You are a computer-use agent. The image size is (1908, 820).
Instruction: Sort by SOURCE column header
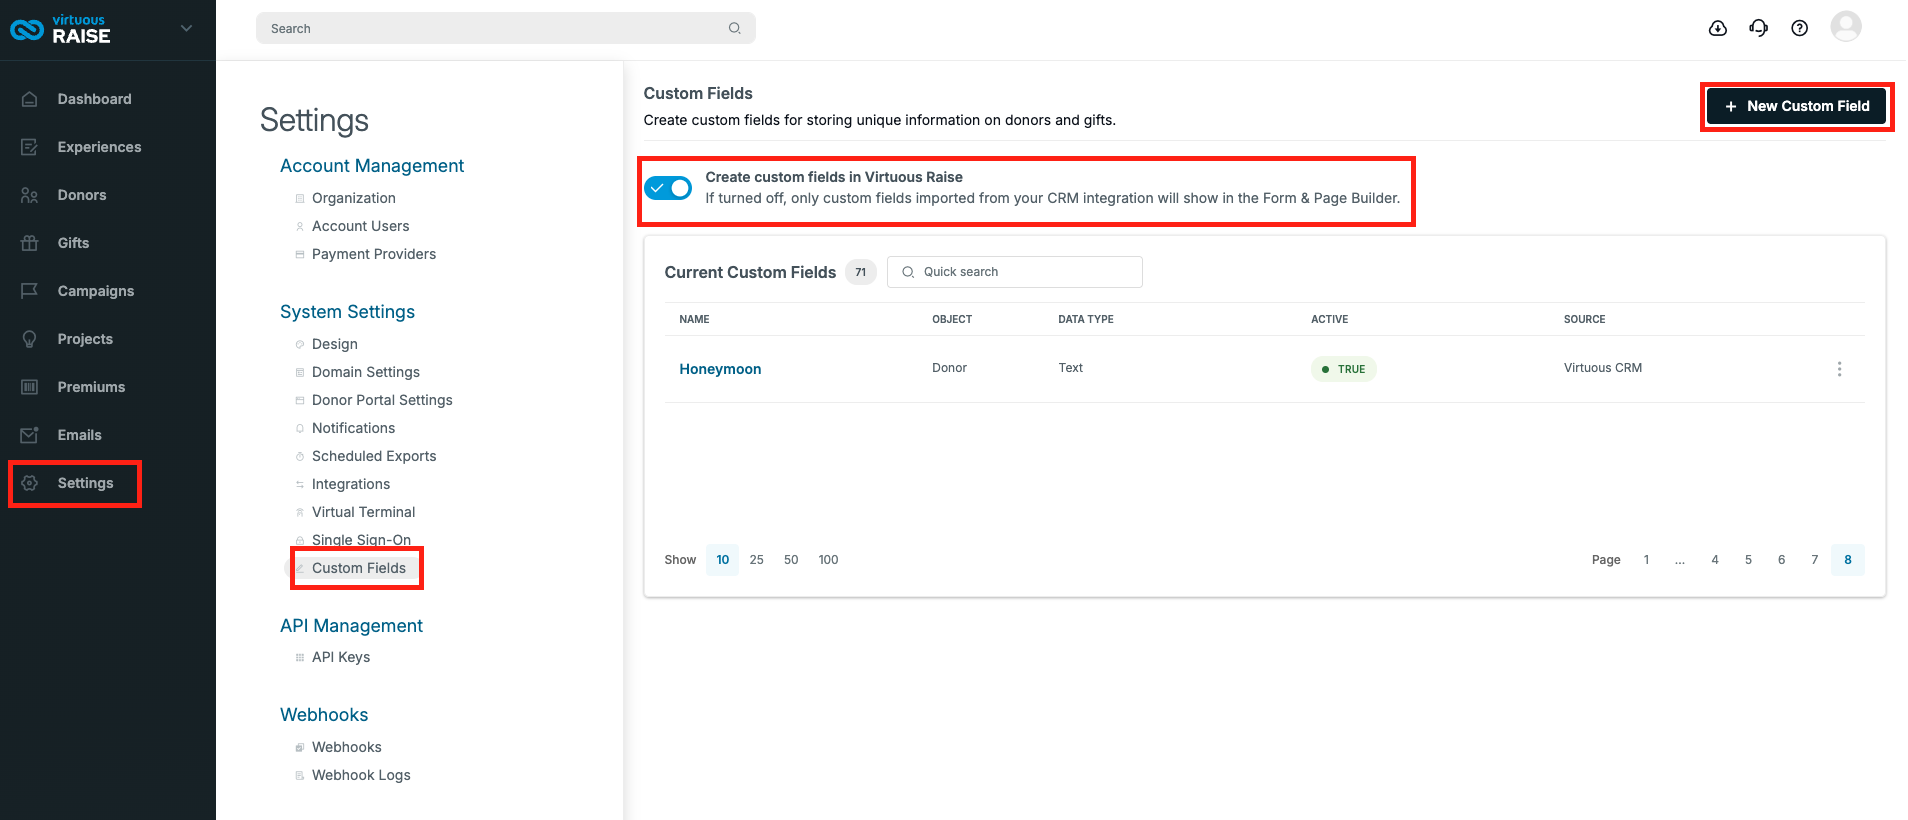click(1584, 319)
